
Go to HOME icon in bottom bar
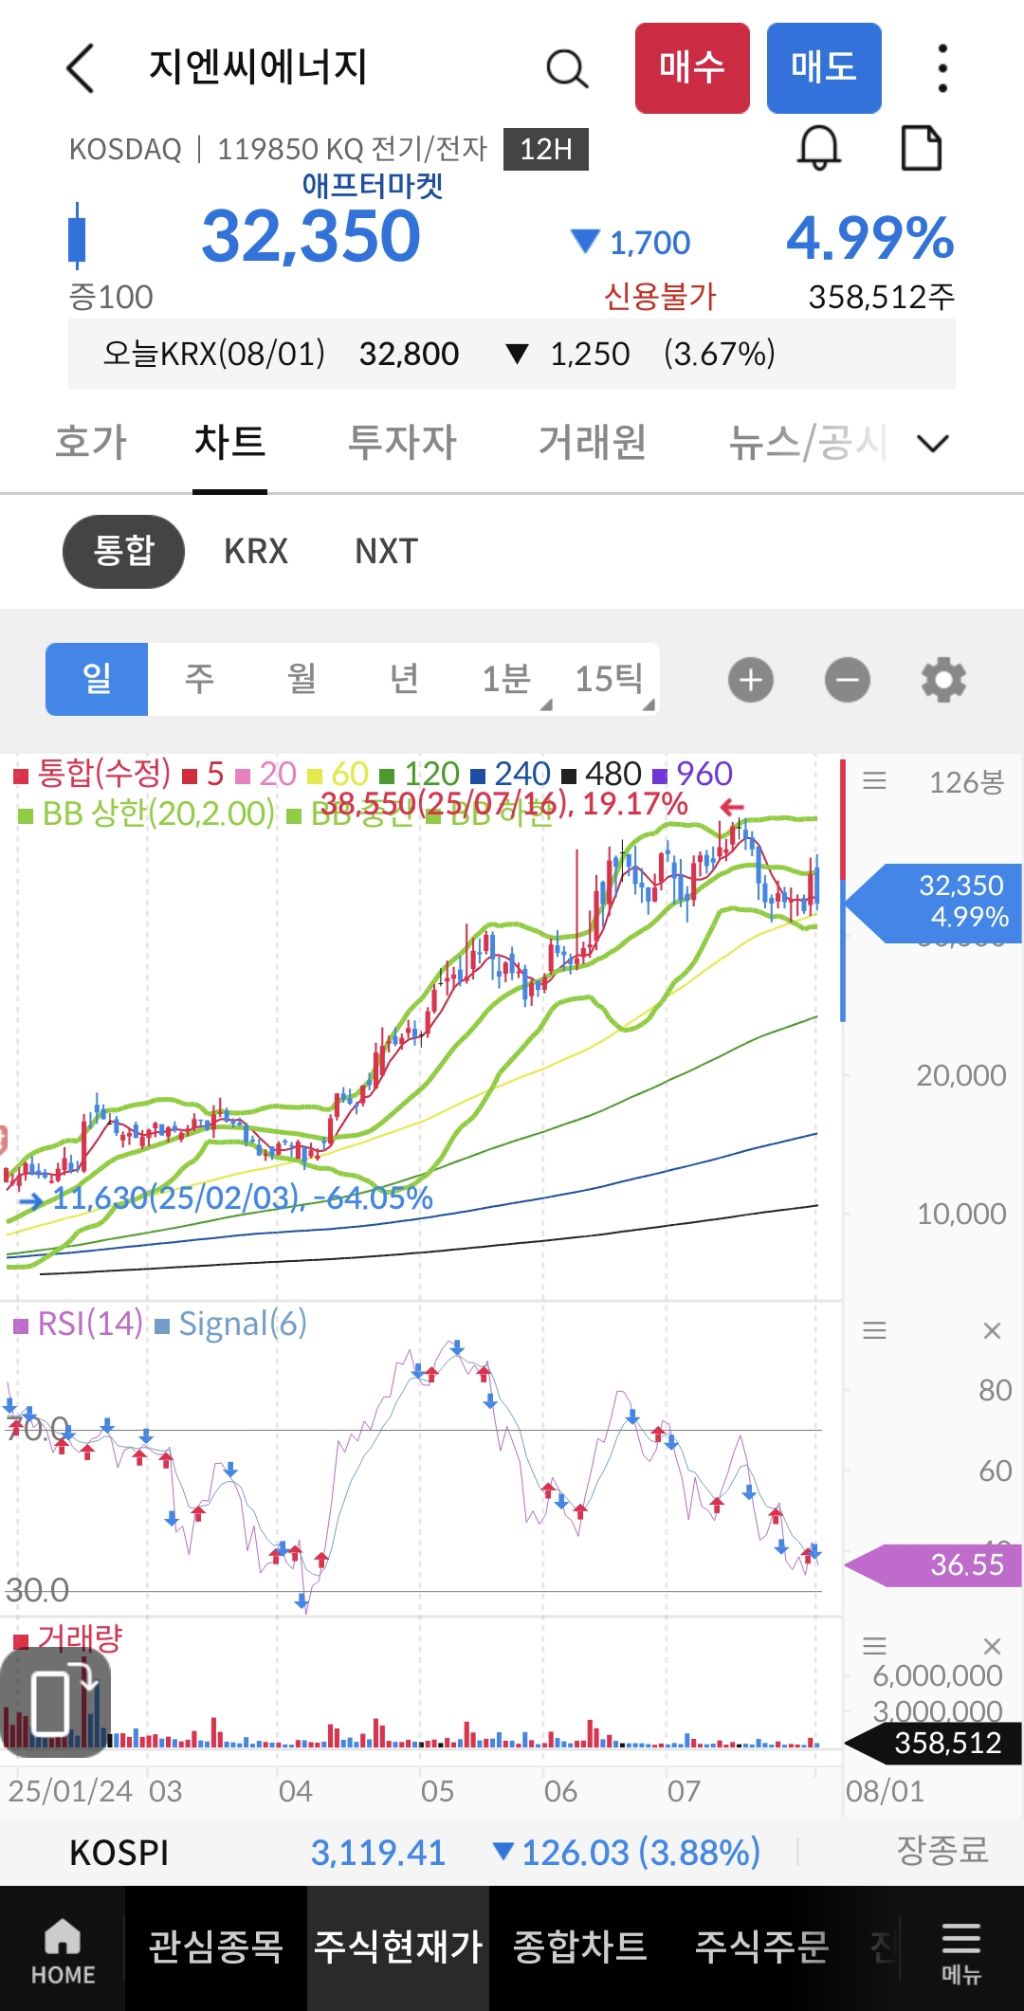(x=62, y=1950)
